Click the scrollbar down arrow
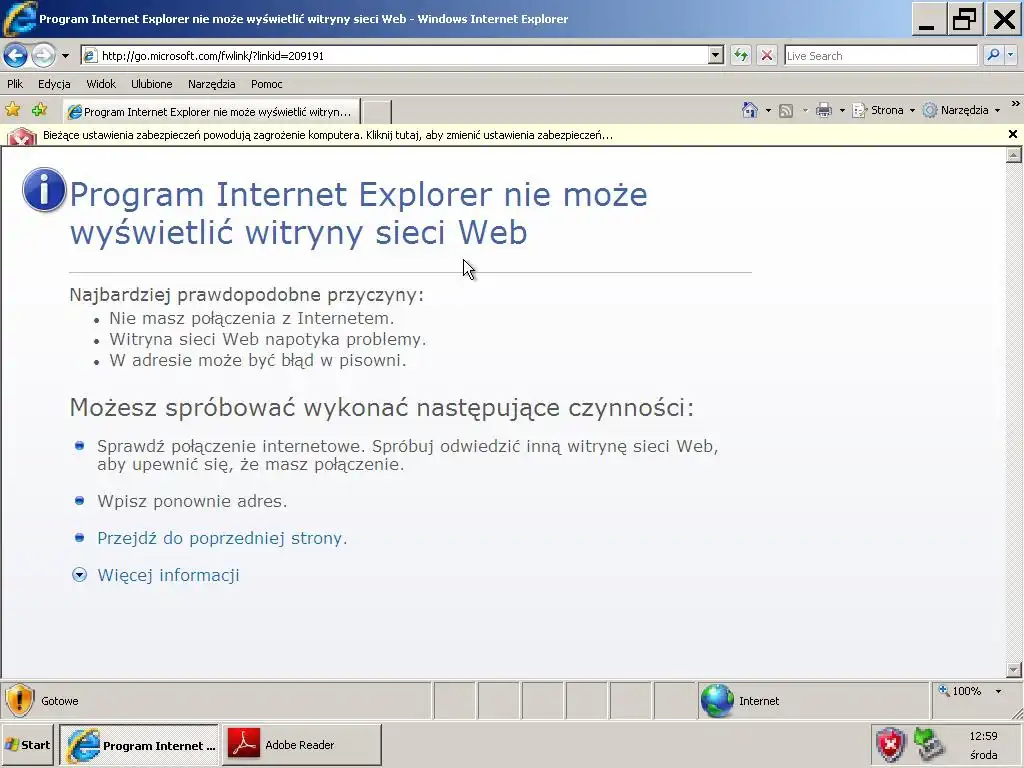The image size is (1024, 768). point(1014,669)
